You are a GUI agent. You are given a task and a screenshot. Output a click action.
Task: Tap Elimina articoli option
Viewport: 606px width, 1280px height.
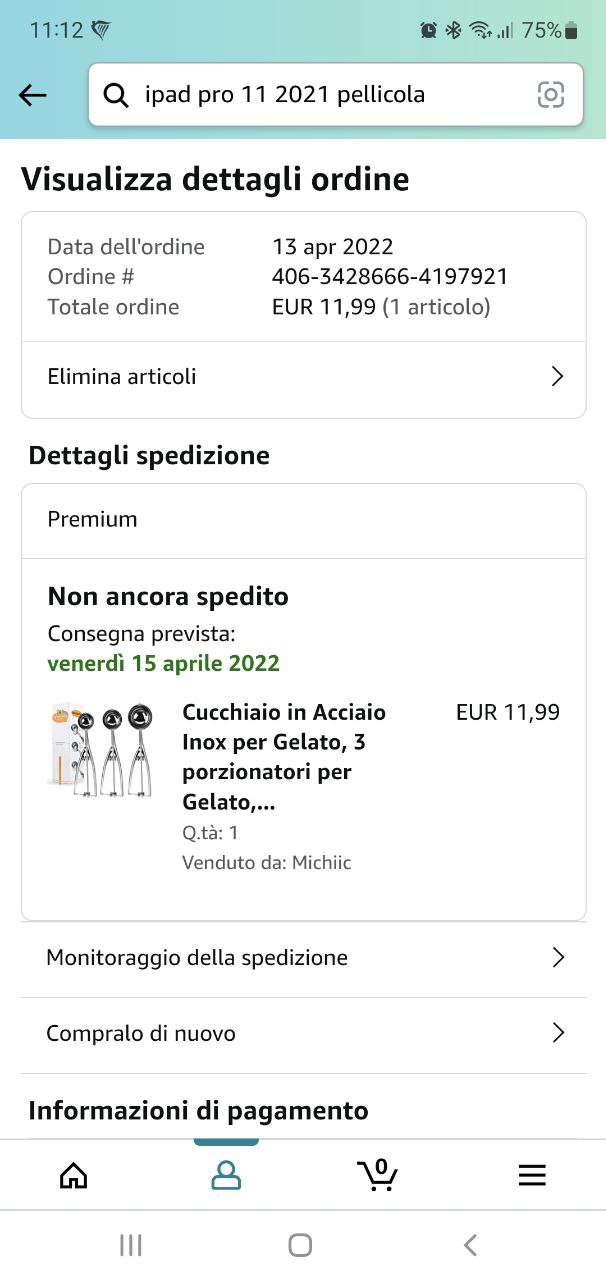pyautogui.click(x=122, y=377)
